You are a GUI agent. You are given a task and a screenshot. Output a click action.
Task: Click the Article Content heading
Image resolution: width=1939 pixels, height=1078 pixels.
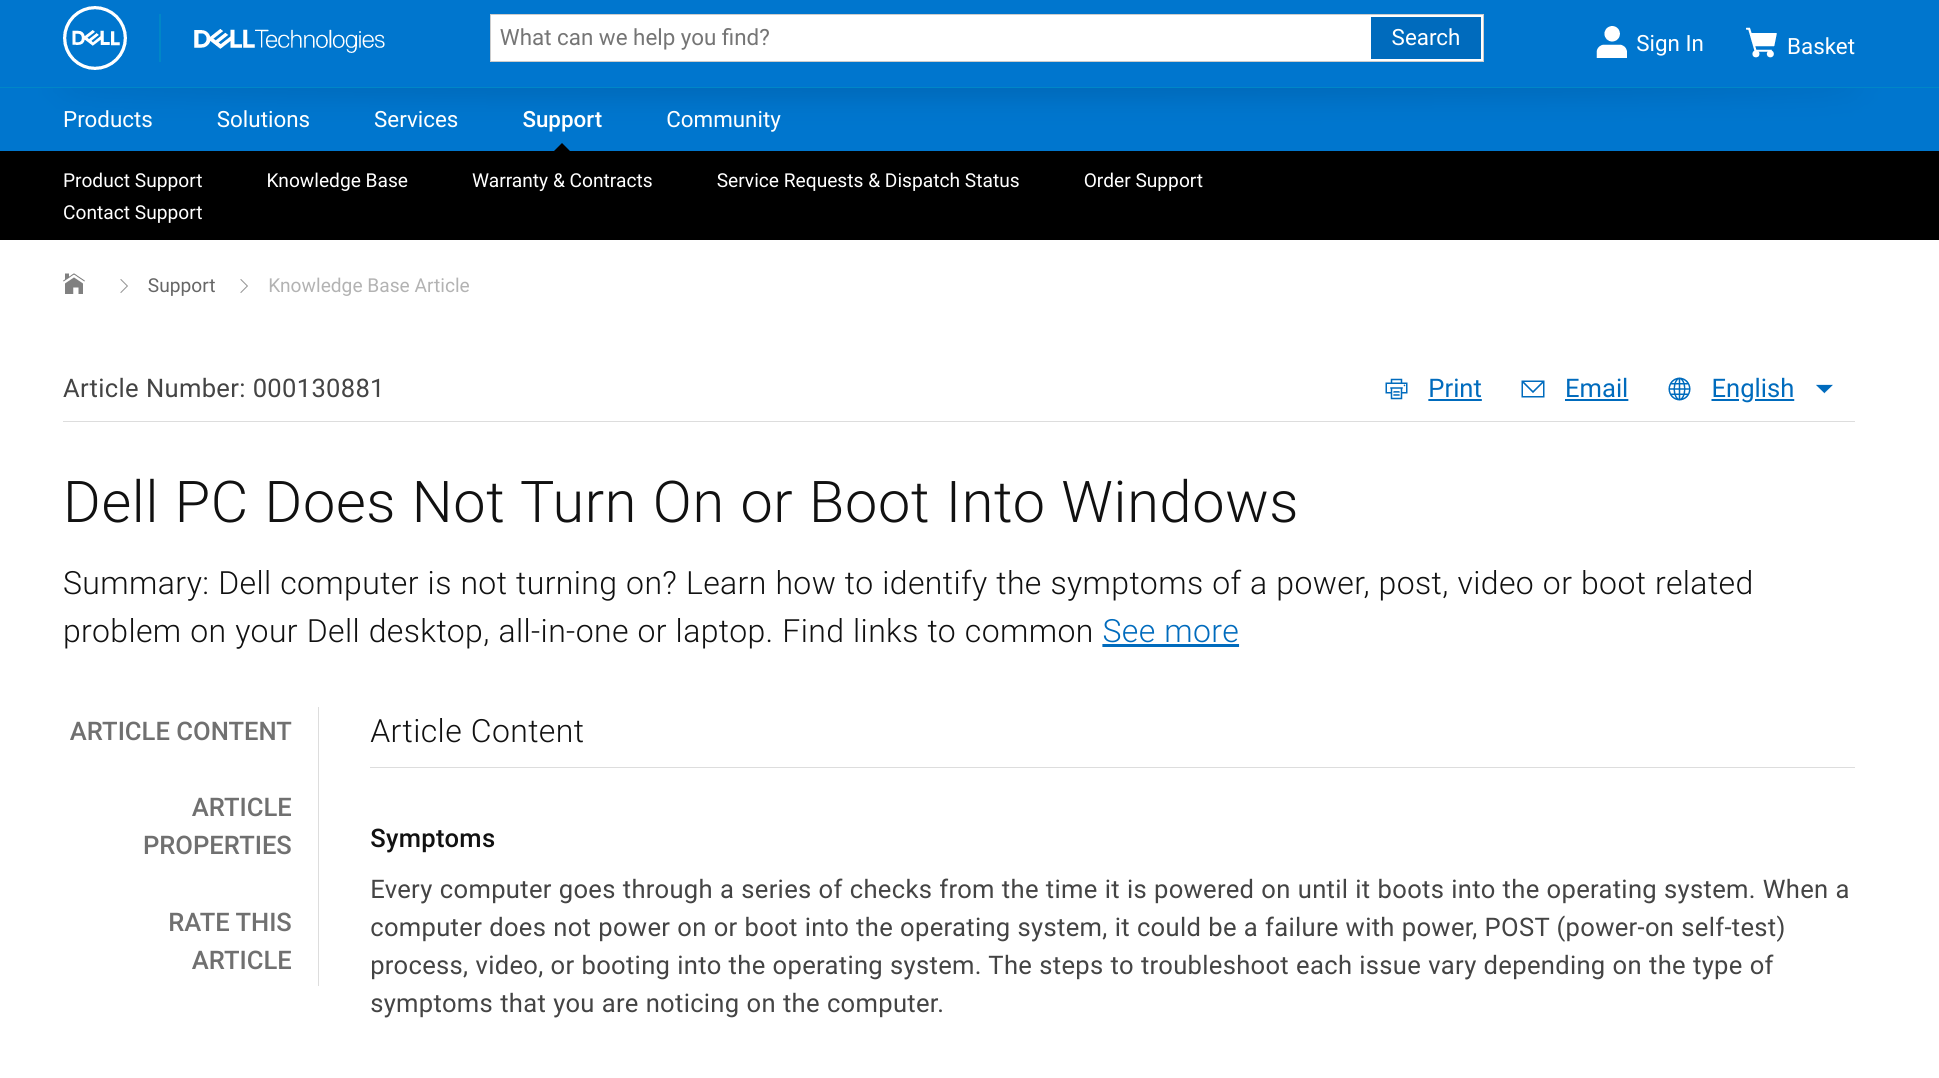476,731
